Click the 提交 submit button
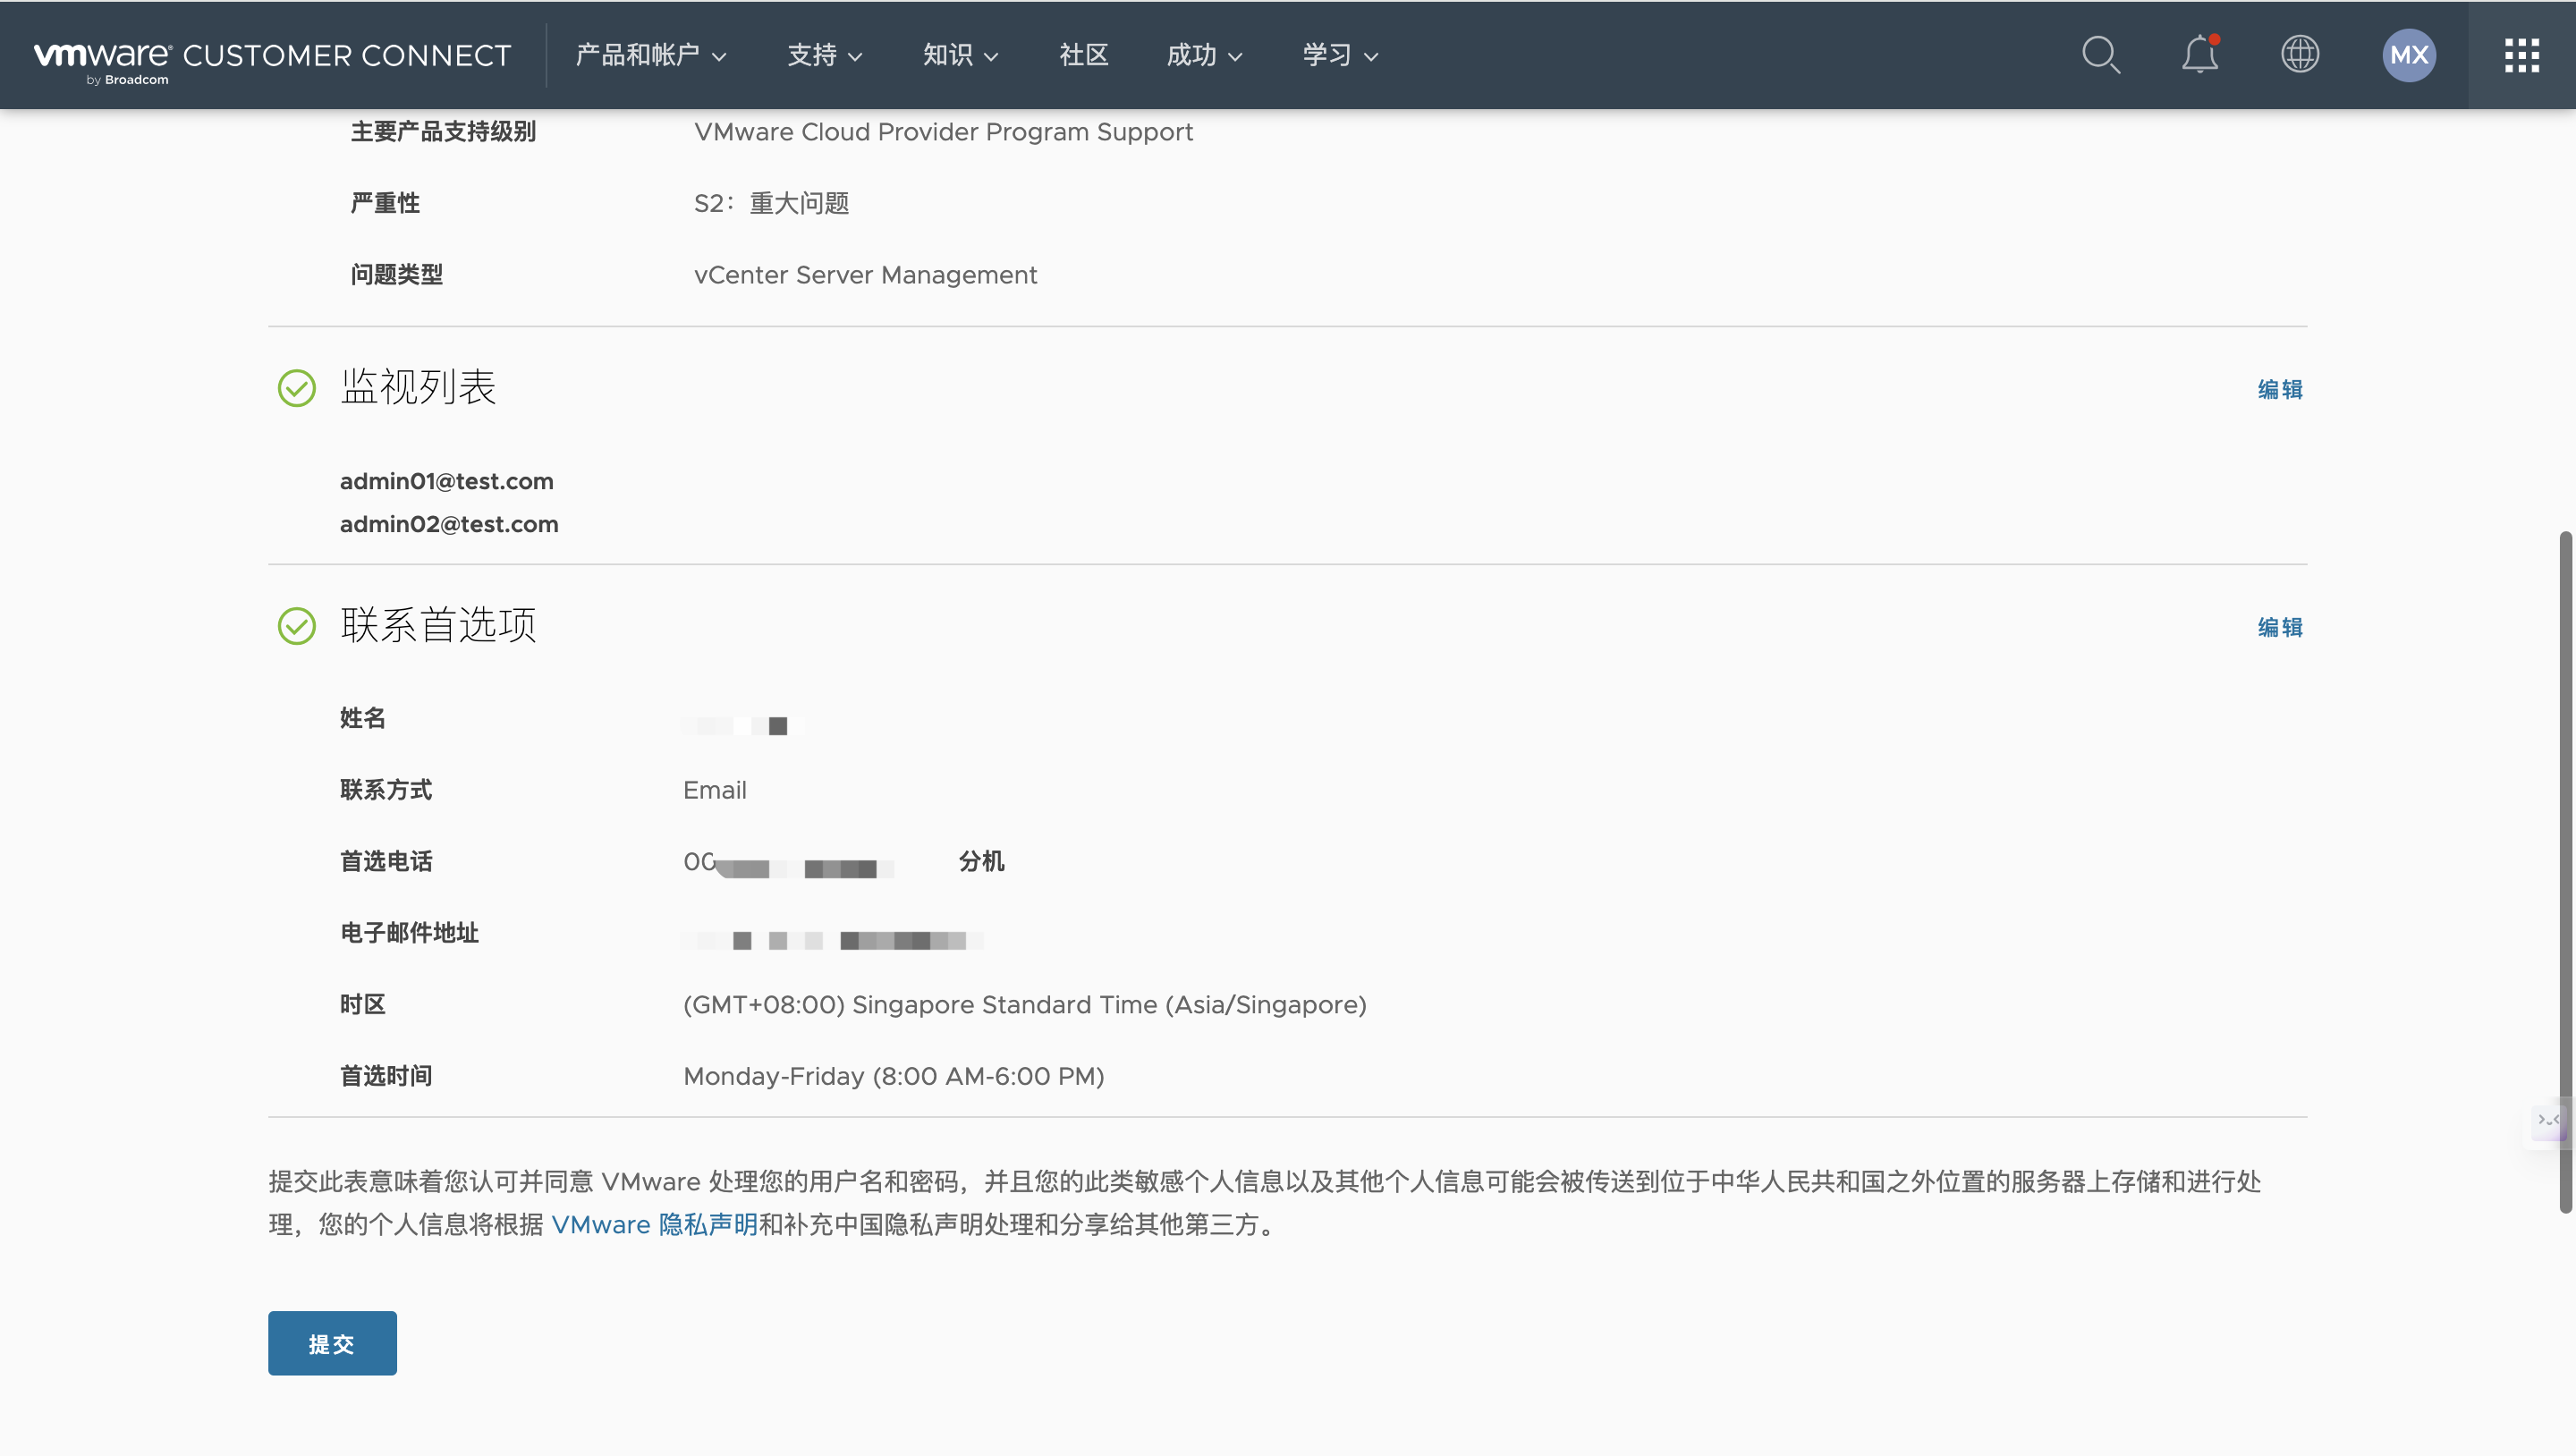 332,1343
